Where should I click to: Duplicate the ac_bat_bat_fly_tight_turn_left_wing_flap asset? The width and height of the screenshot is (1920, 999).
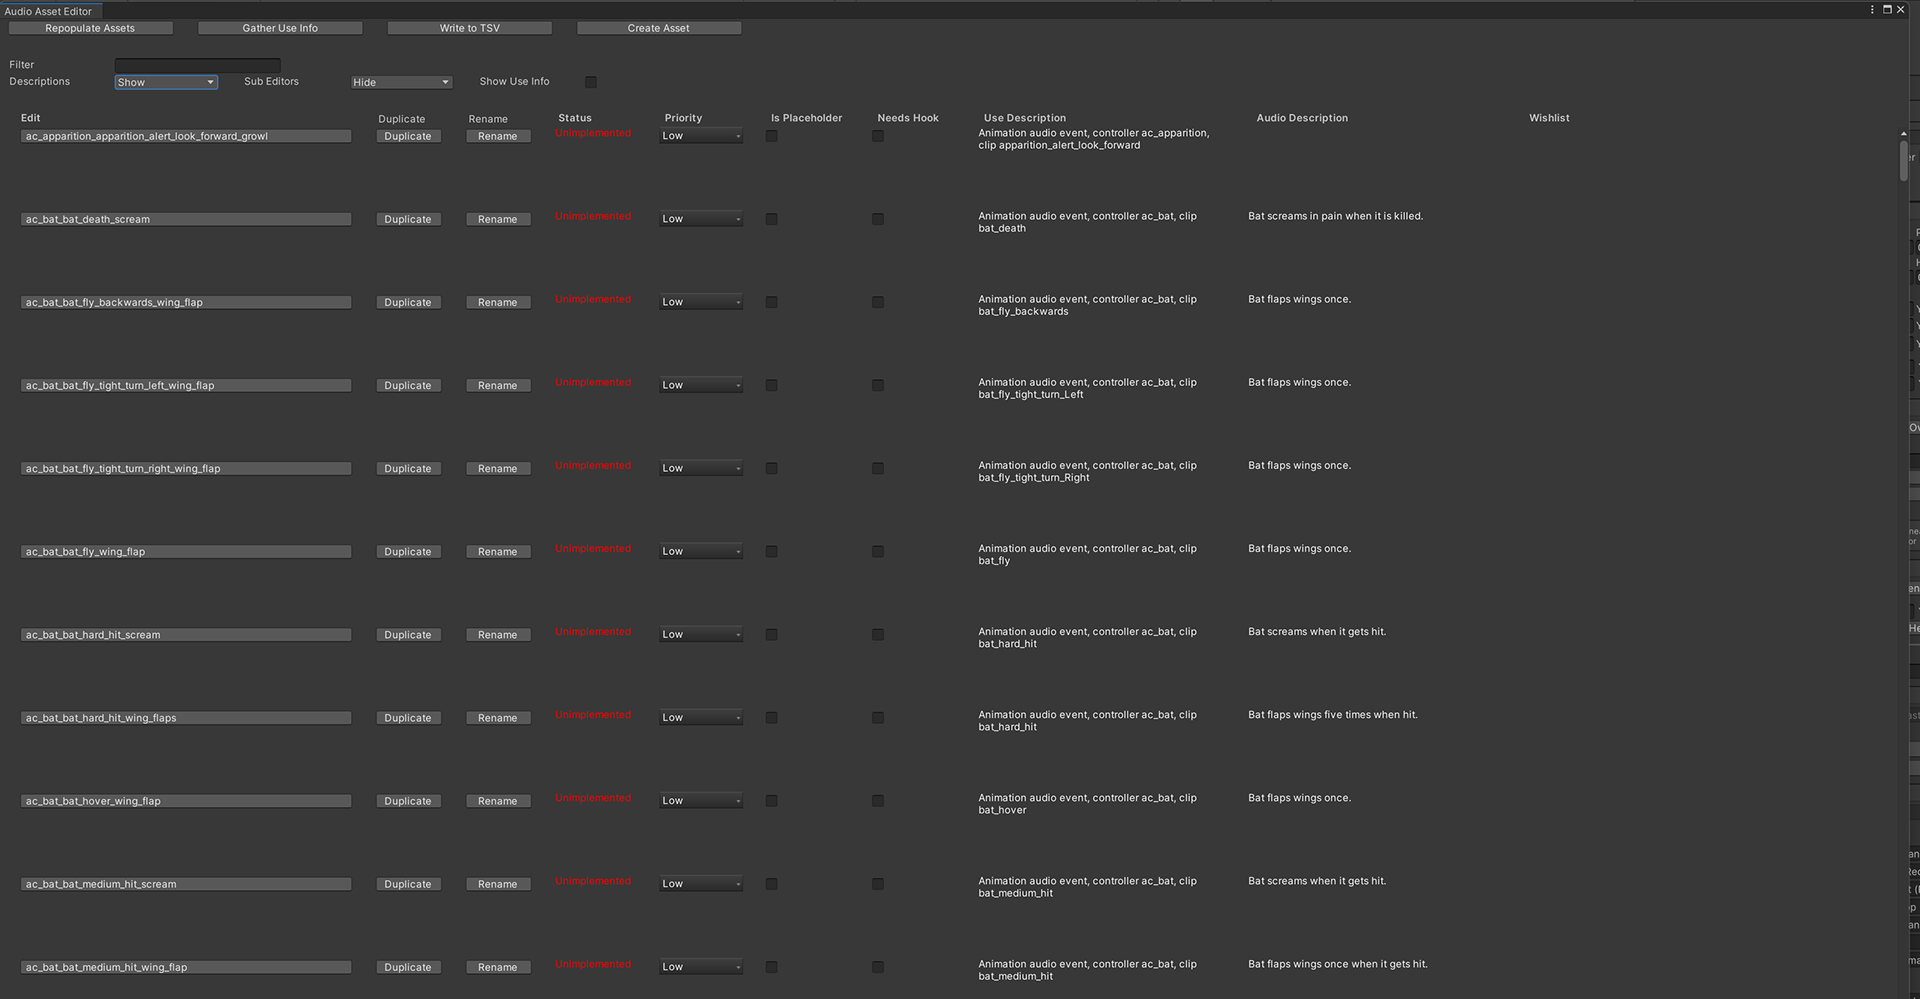coord(408,385)
